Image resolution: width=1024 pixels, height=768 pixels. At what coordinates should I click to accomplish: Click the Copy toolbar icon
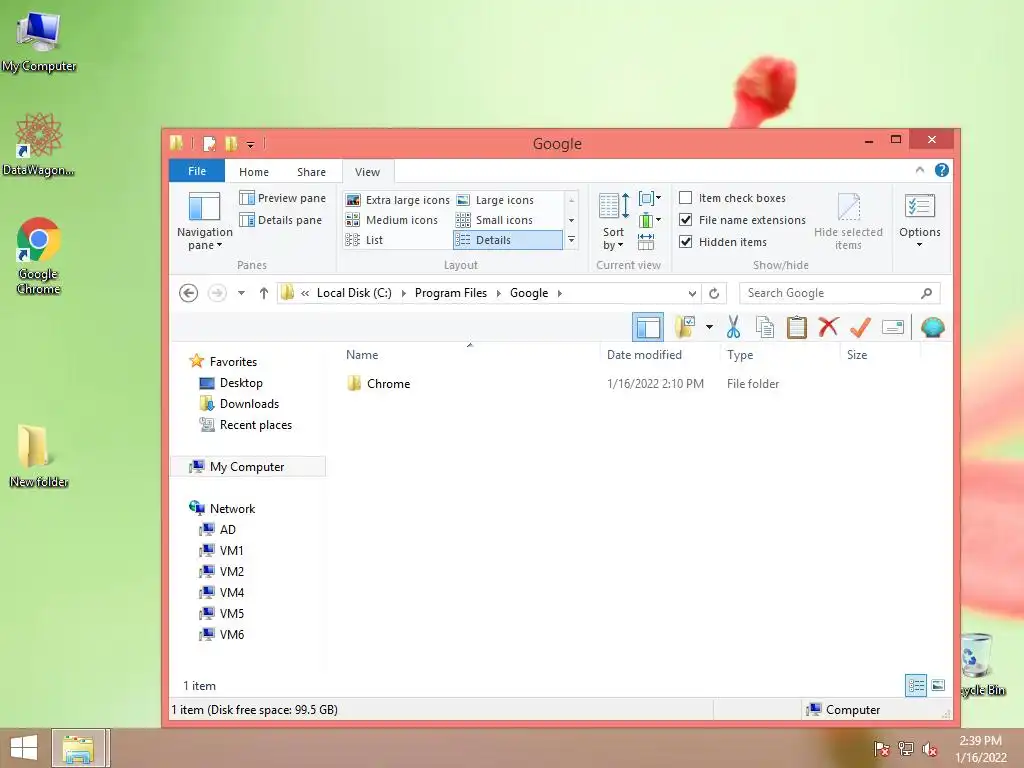[765, 327]
